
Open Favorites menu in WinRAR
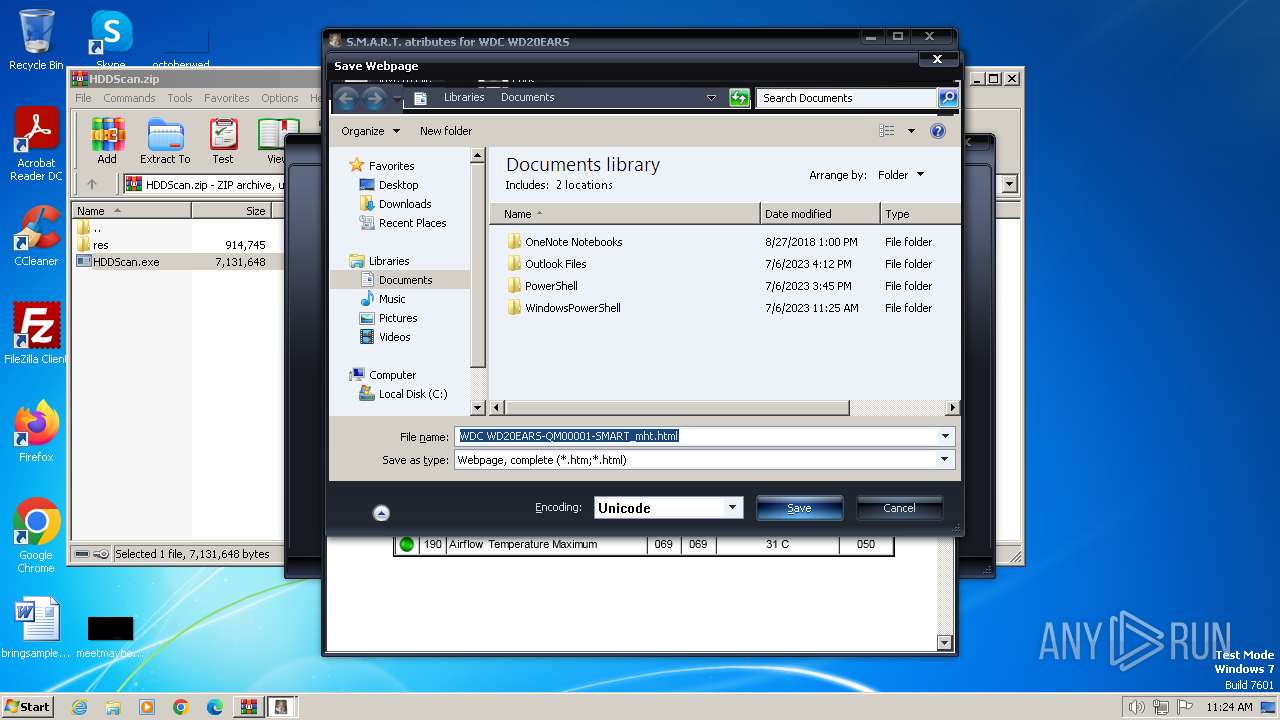[x=227, y=98]
